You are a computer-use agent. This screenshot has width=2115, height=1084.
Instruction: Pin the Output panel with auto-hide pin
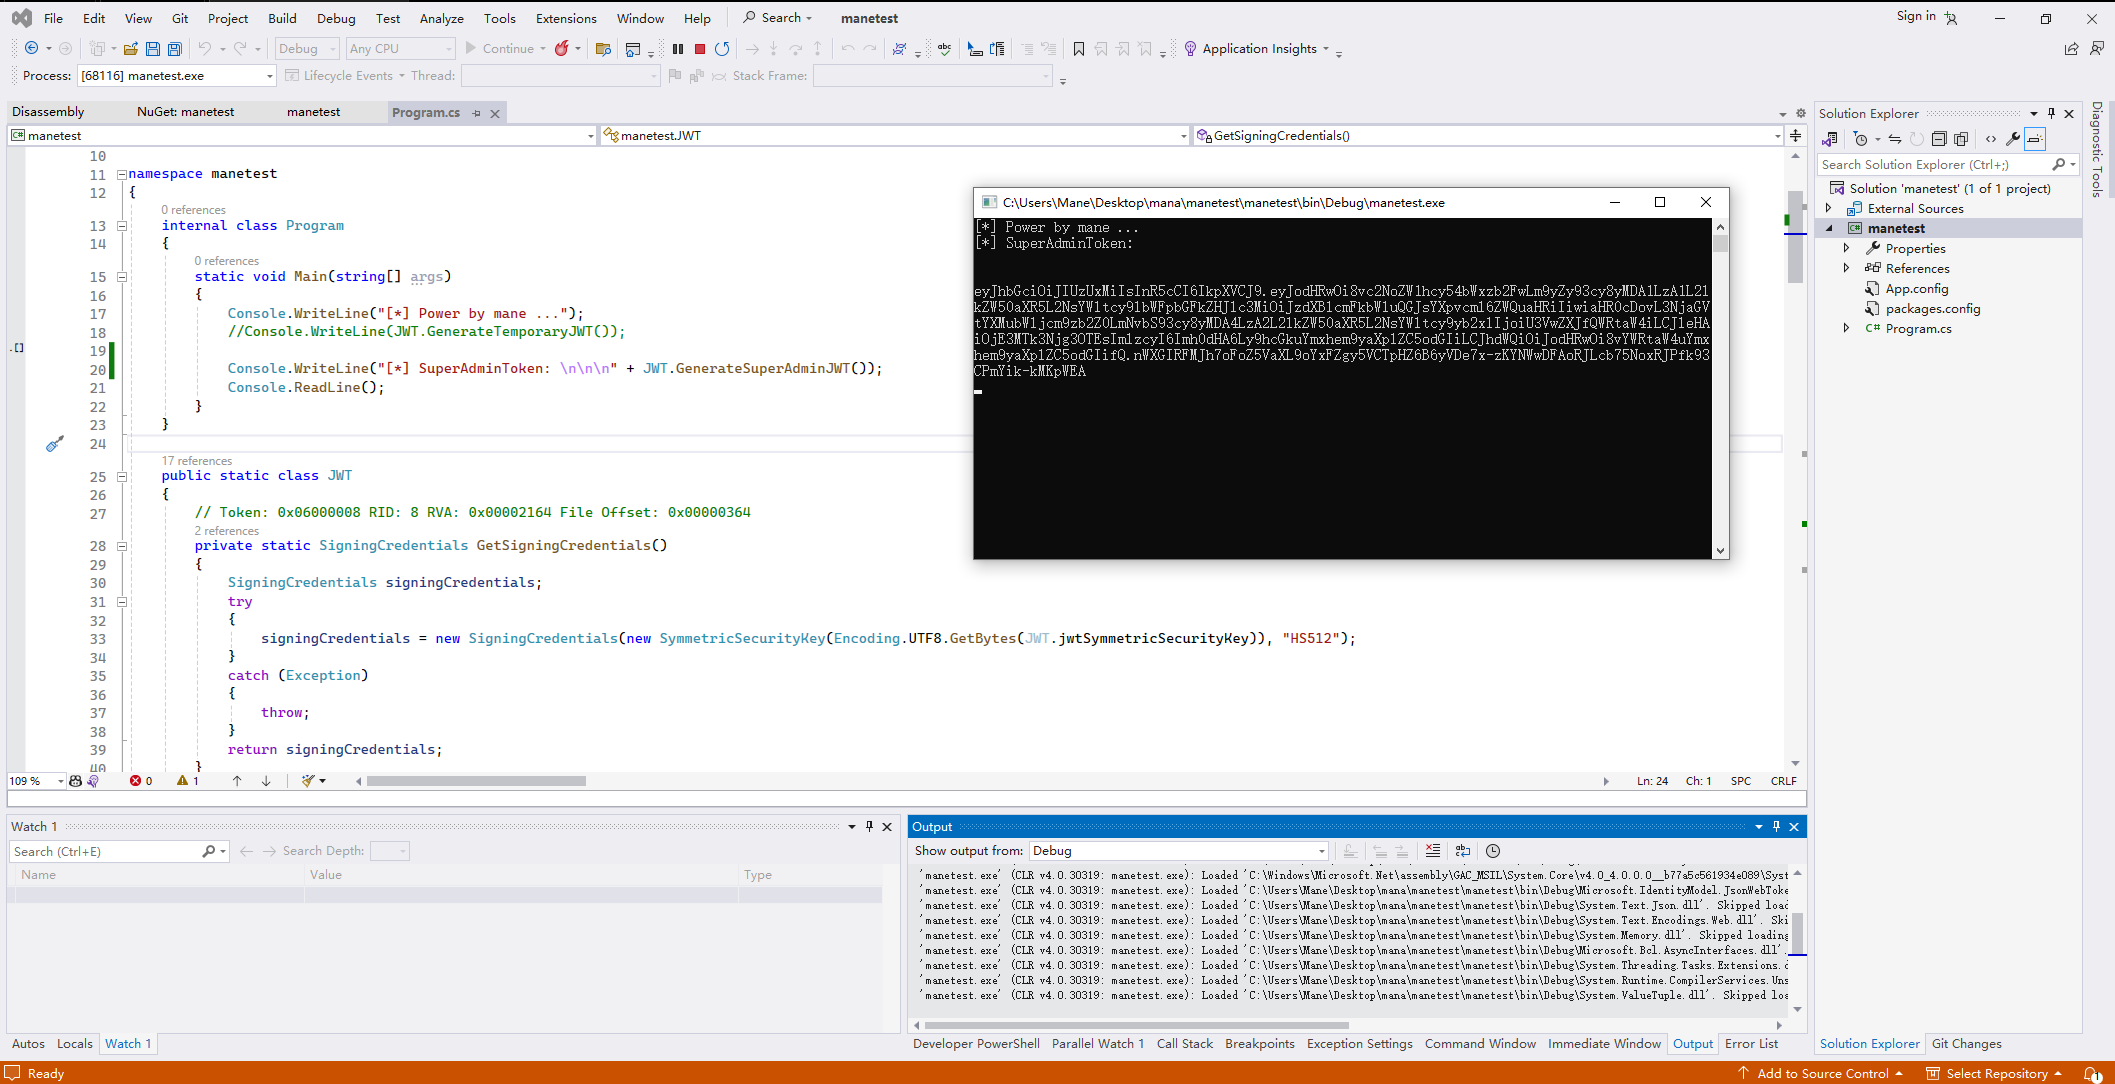pos(1777,827)
